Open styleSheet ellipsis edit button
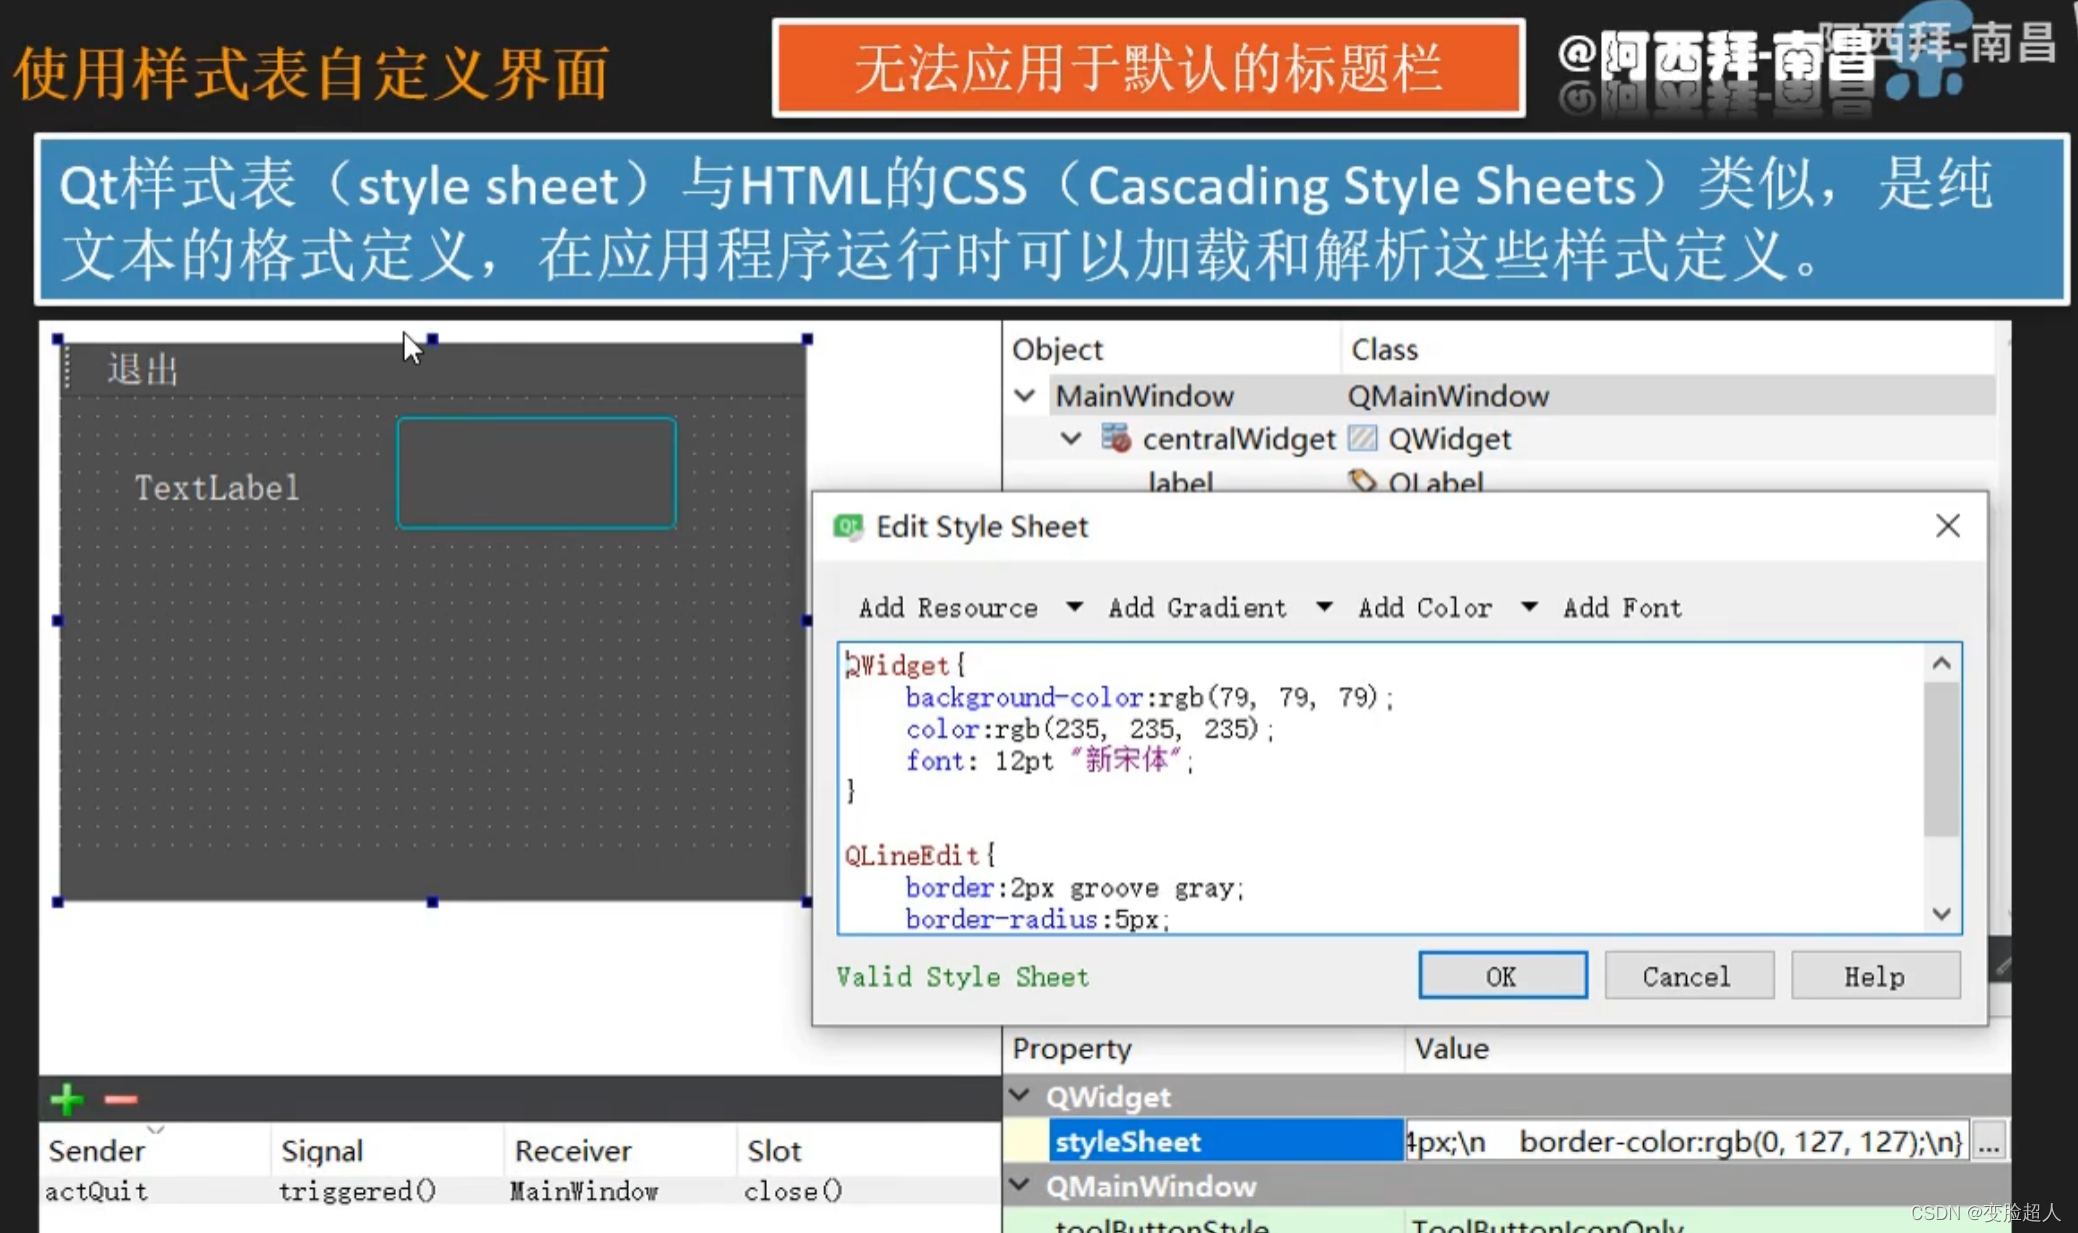 (x=1988, y=1141)
